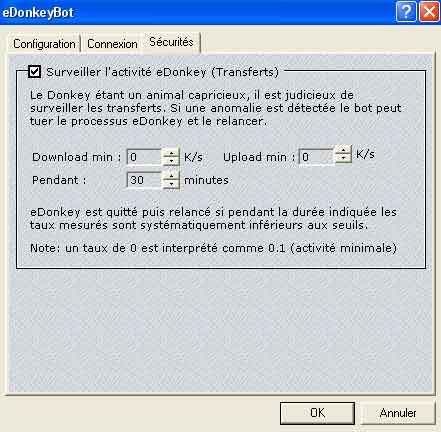This screenshot has height=432, width=441.
Task: Switch to the Connexion tab
Action: 112,44
